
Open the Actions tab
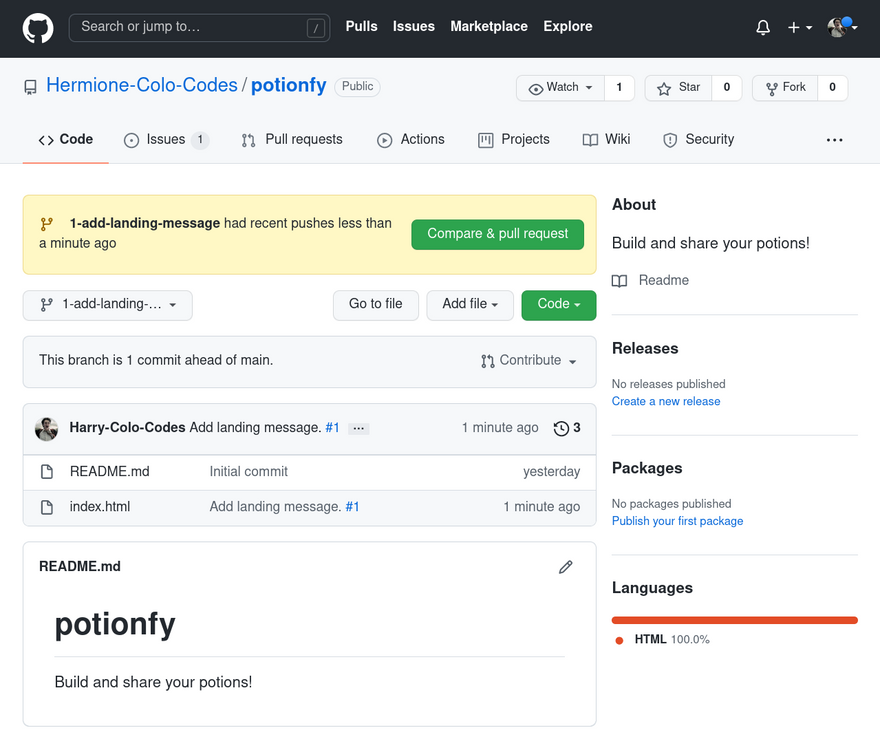pos(411,140)
